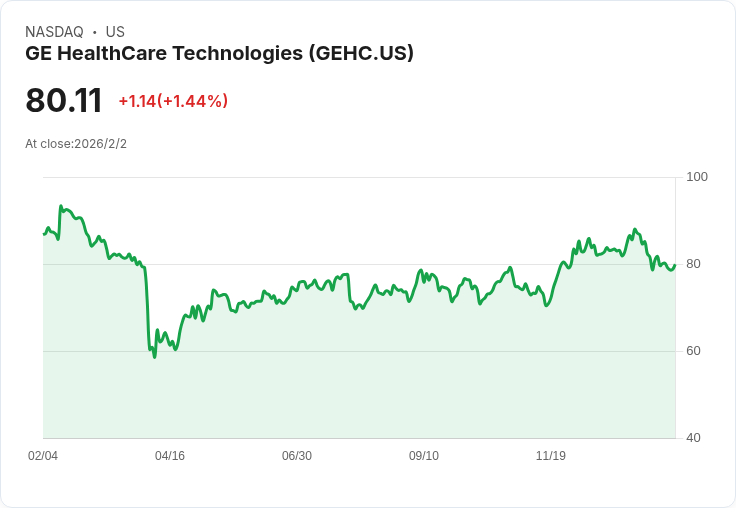Open the GE HealthCare Technologies (GEHC.US) title
The image size is (736, 508).
pos(219,54)
